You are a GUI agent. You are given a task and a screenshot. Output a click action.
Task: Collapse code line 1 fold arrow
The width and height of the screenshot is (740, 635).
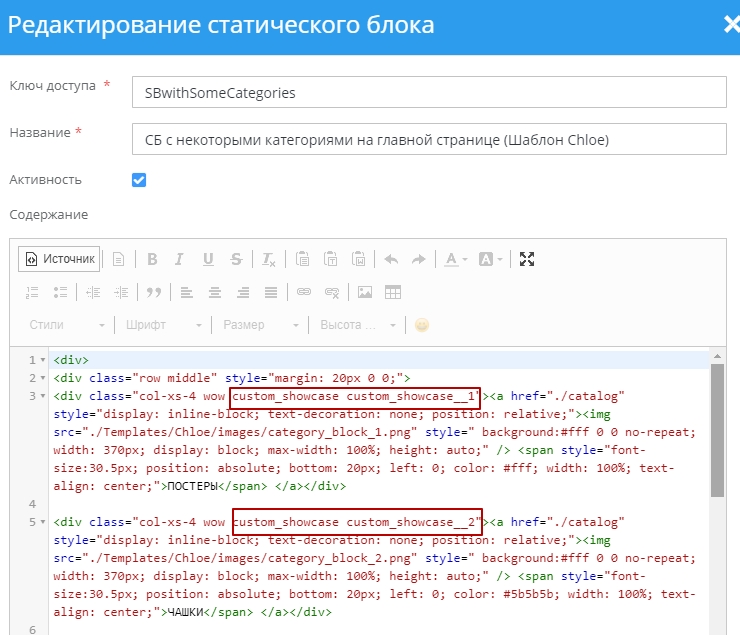(x=43, y=360)
